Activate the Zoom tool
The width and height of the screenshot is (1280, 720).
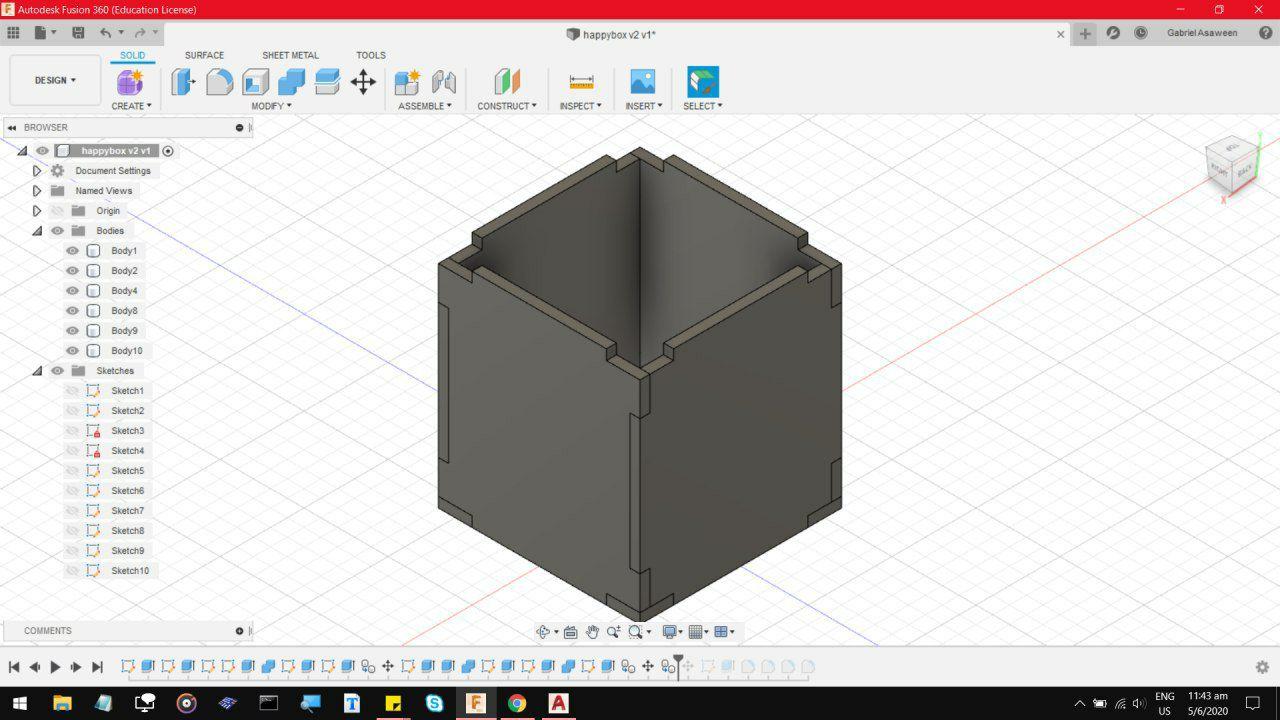click(x=613, y=632)
